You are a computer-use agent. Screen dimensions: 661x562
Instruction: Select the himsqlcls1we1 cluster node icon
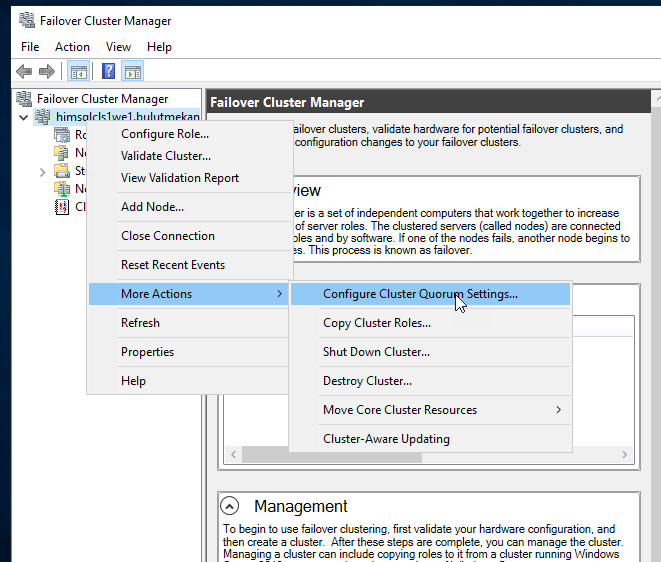tap(42, 117)
